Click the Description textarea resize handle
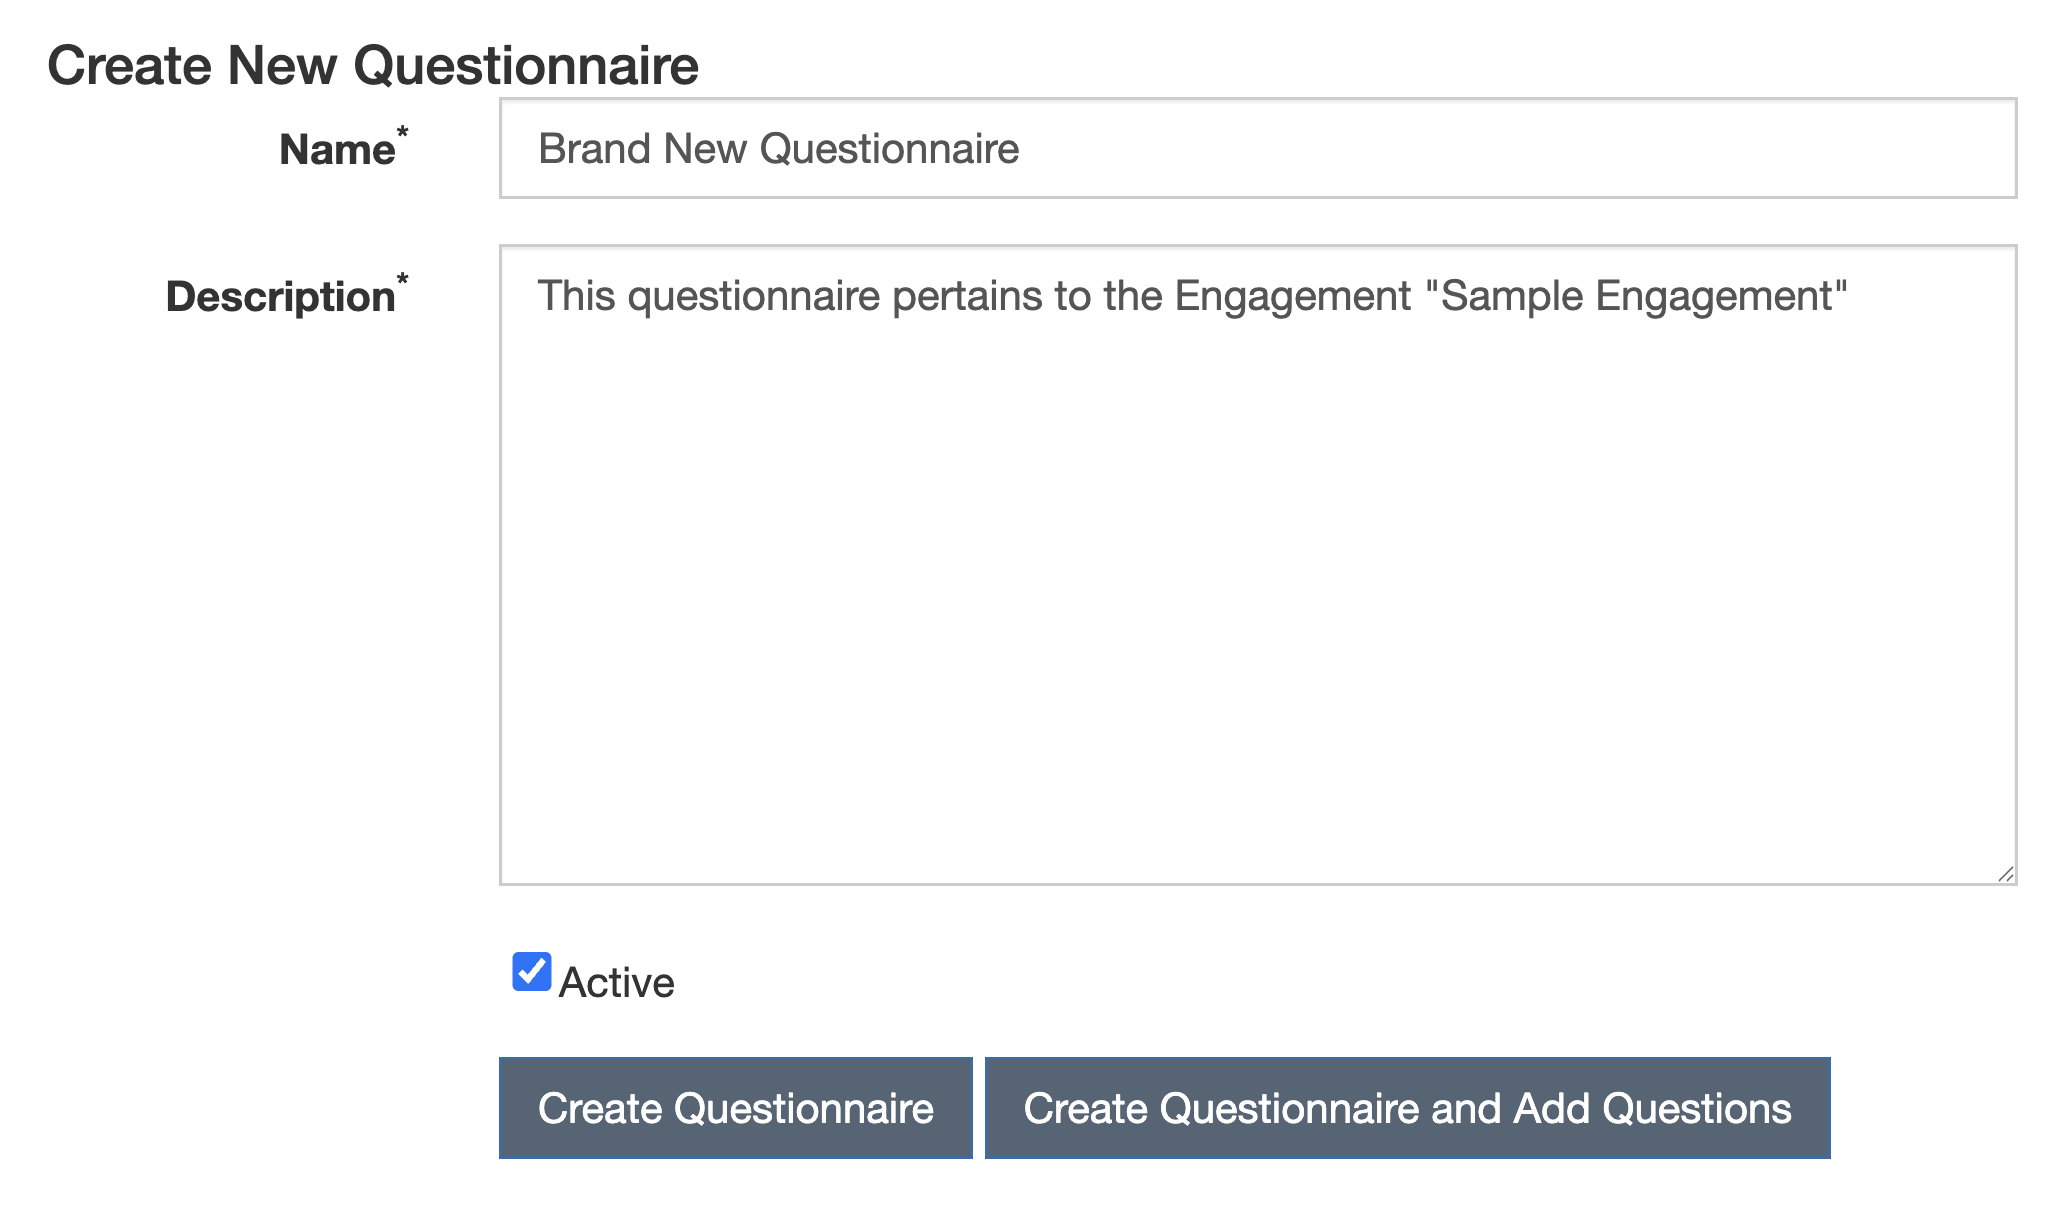2064x1210 pixels. coord(2005,874)
